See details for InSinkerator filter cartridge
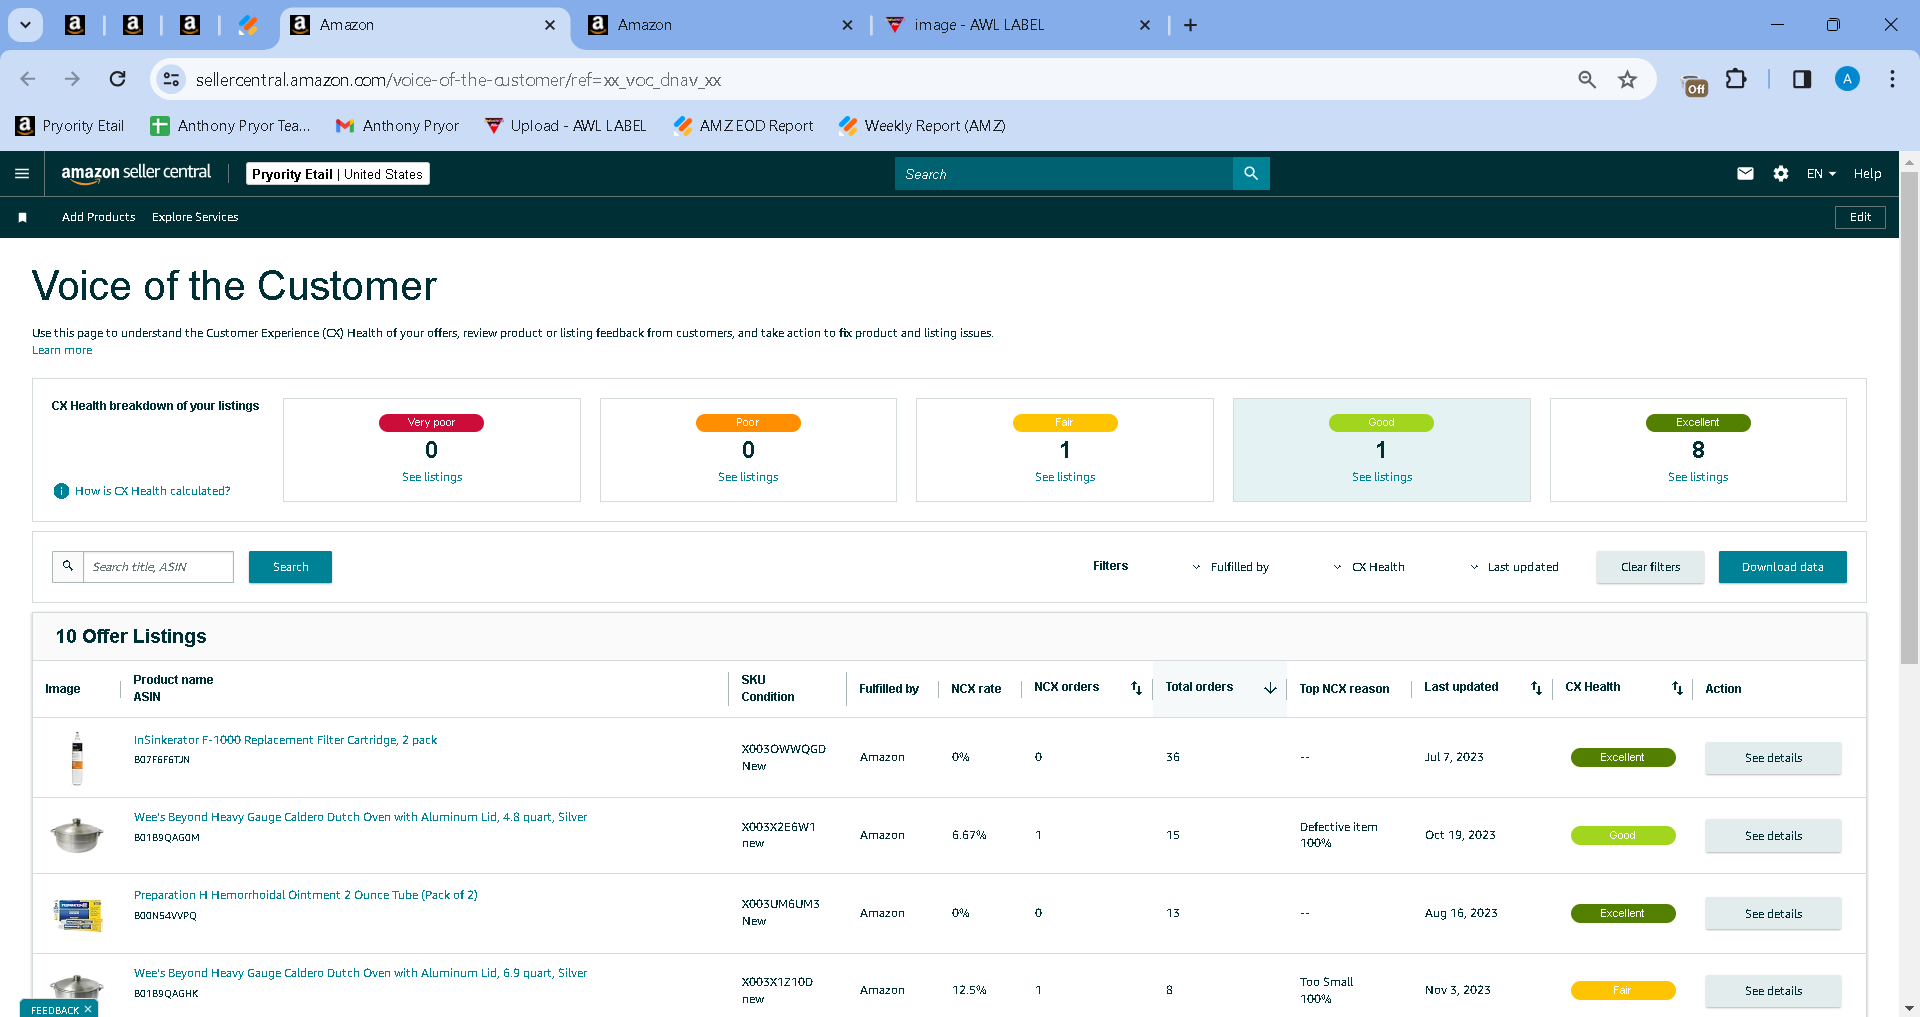This screenshot has width=1920, height=1017. click(x=1773, y=758)
